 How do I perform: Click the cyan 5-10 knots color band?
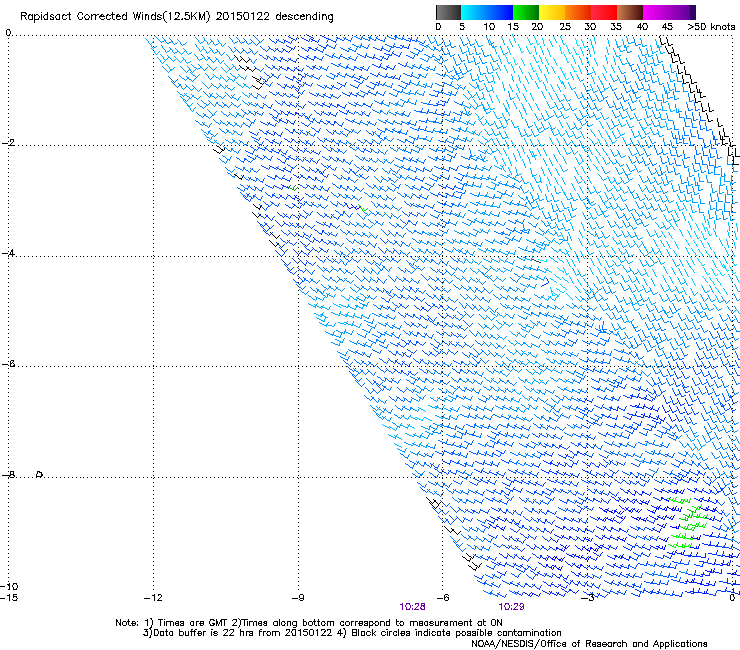tap(474, 12)
